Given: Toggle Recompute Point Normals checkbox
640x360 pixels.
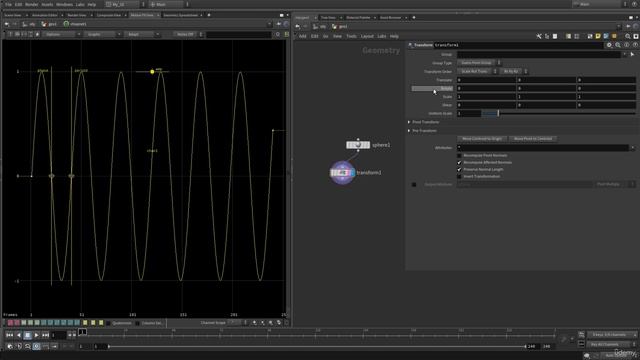Looking at the screenshot, I should pyautogui.click(x=459, y=156).
